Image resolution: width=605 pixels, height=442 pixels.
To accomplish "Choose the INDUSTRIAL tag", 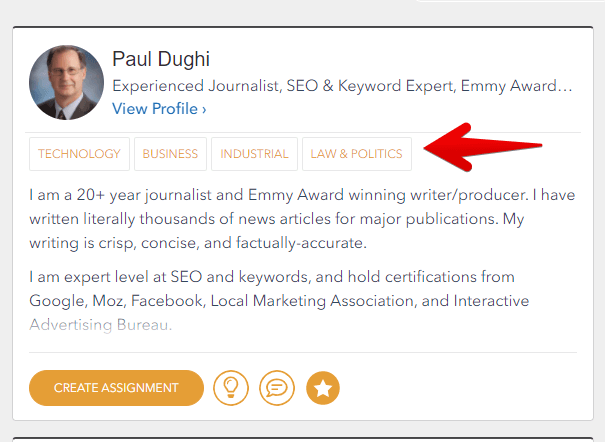I will click(x=254, y=154).
